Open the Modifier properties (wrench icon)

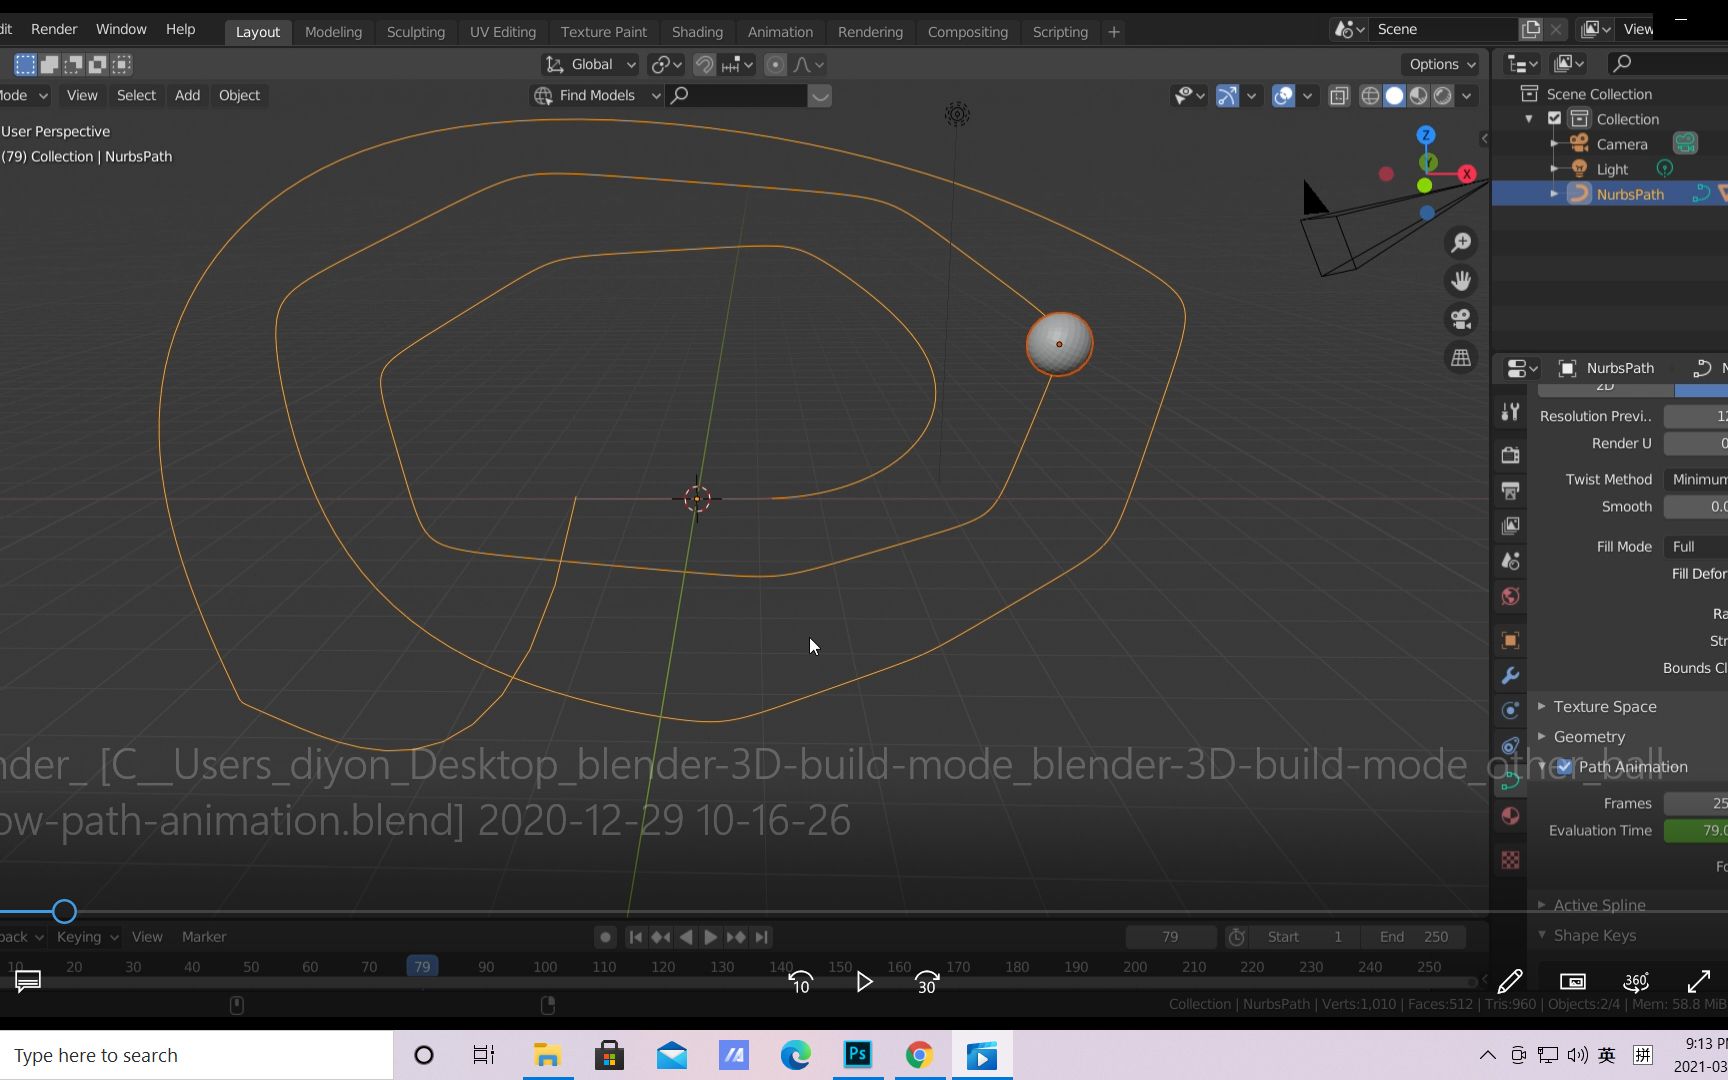1510,675
